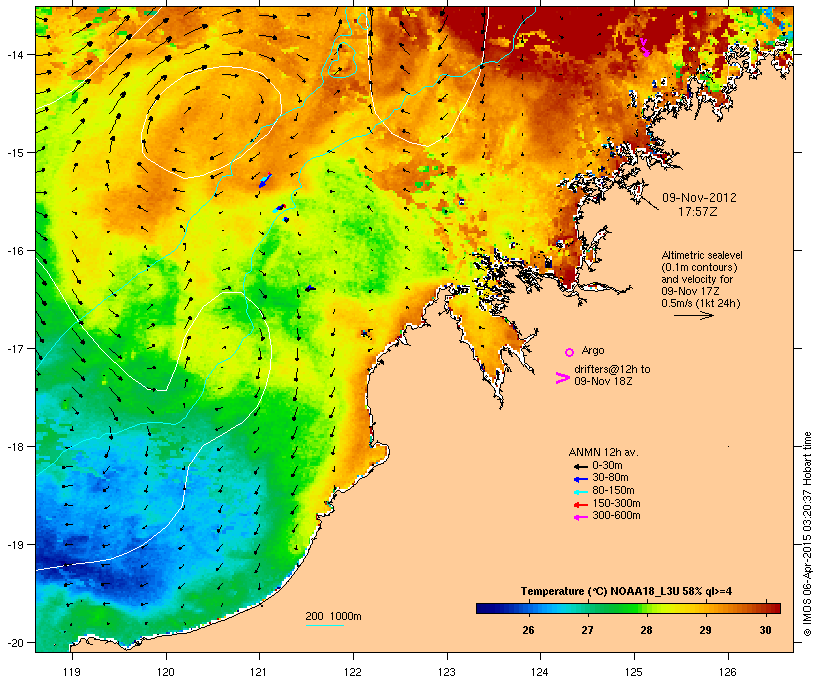This screenshot has width=820, height=680.
Task: Click the longitude 122 axis label
Action: 353,672
